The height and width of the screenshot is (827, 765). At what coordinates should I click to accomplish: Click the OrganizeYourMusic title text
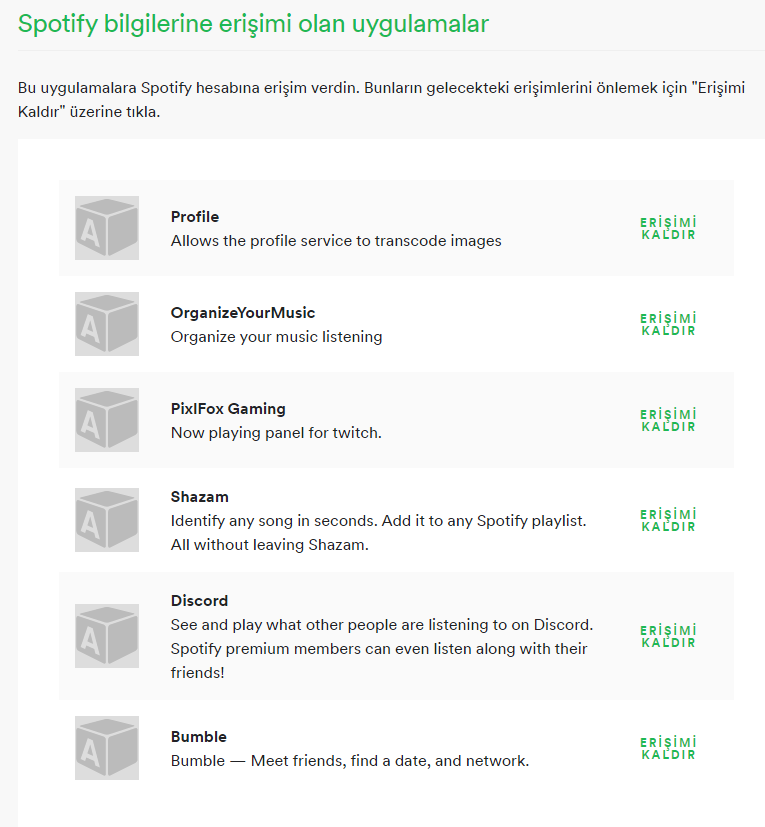(x=243, y=313)
